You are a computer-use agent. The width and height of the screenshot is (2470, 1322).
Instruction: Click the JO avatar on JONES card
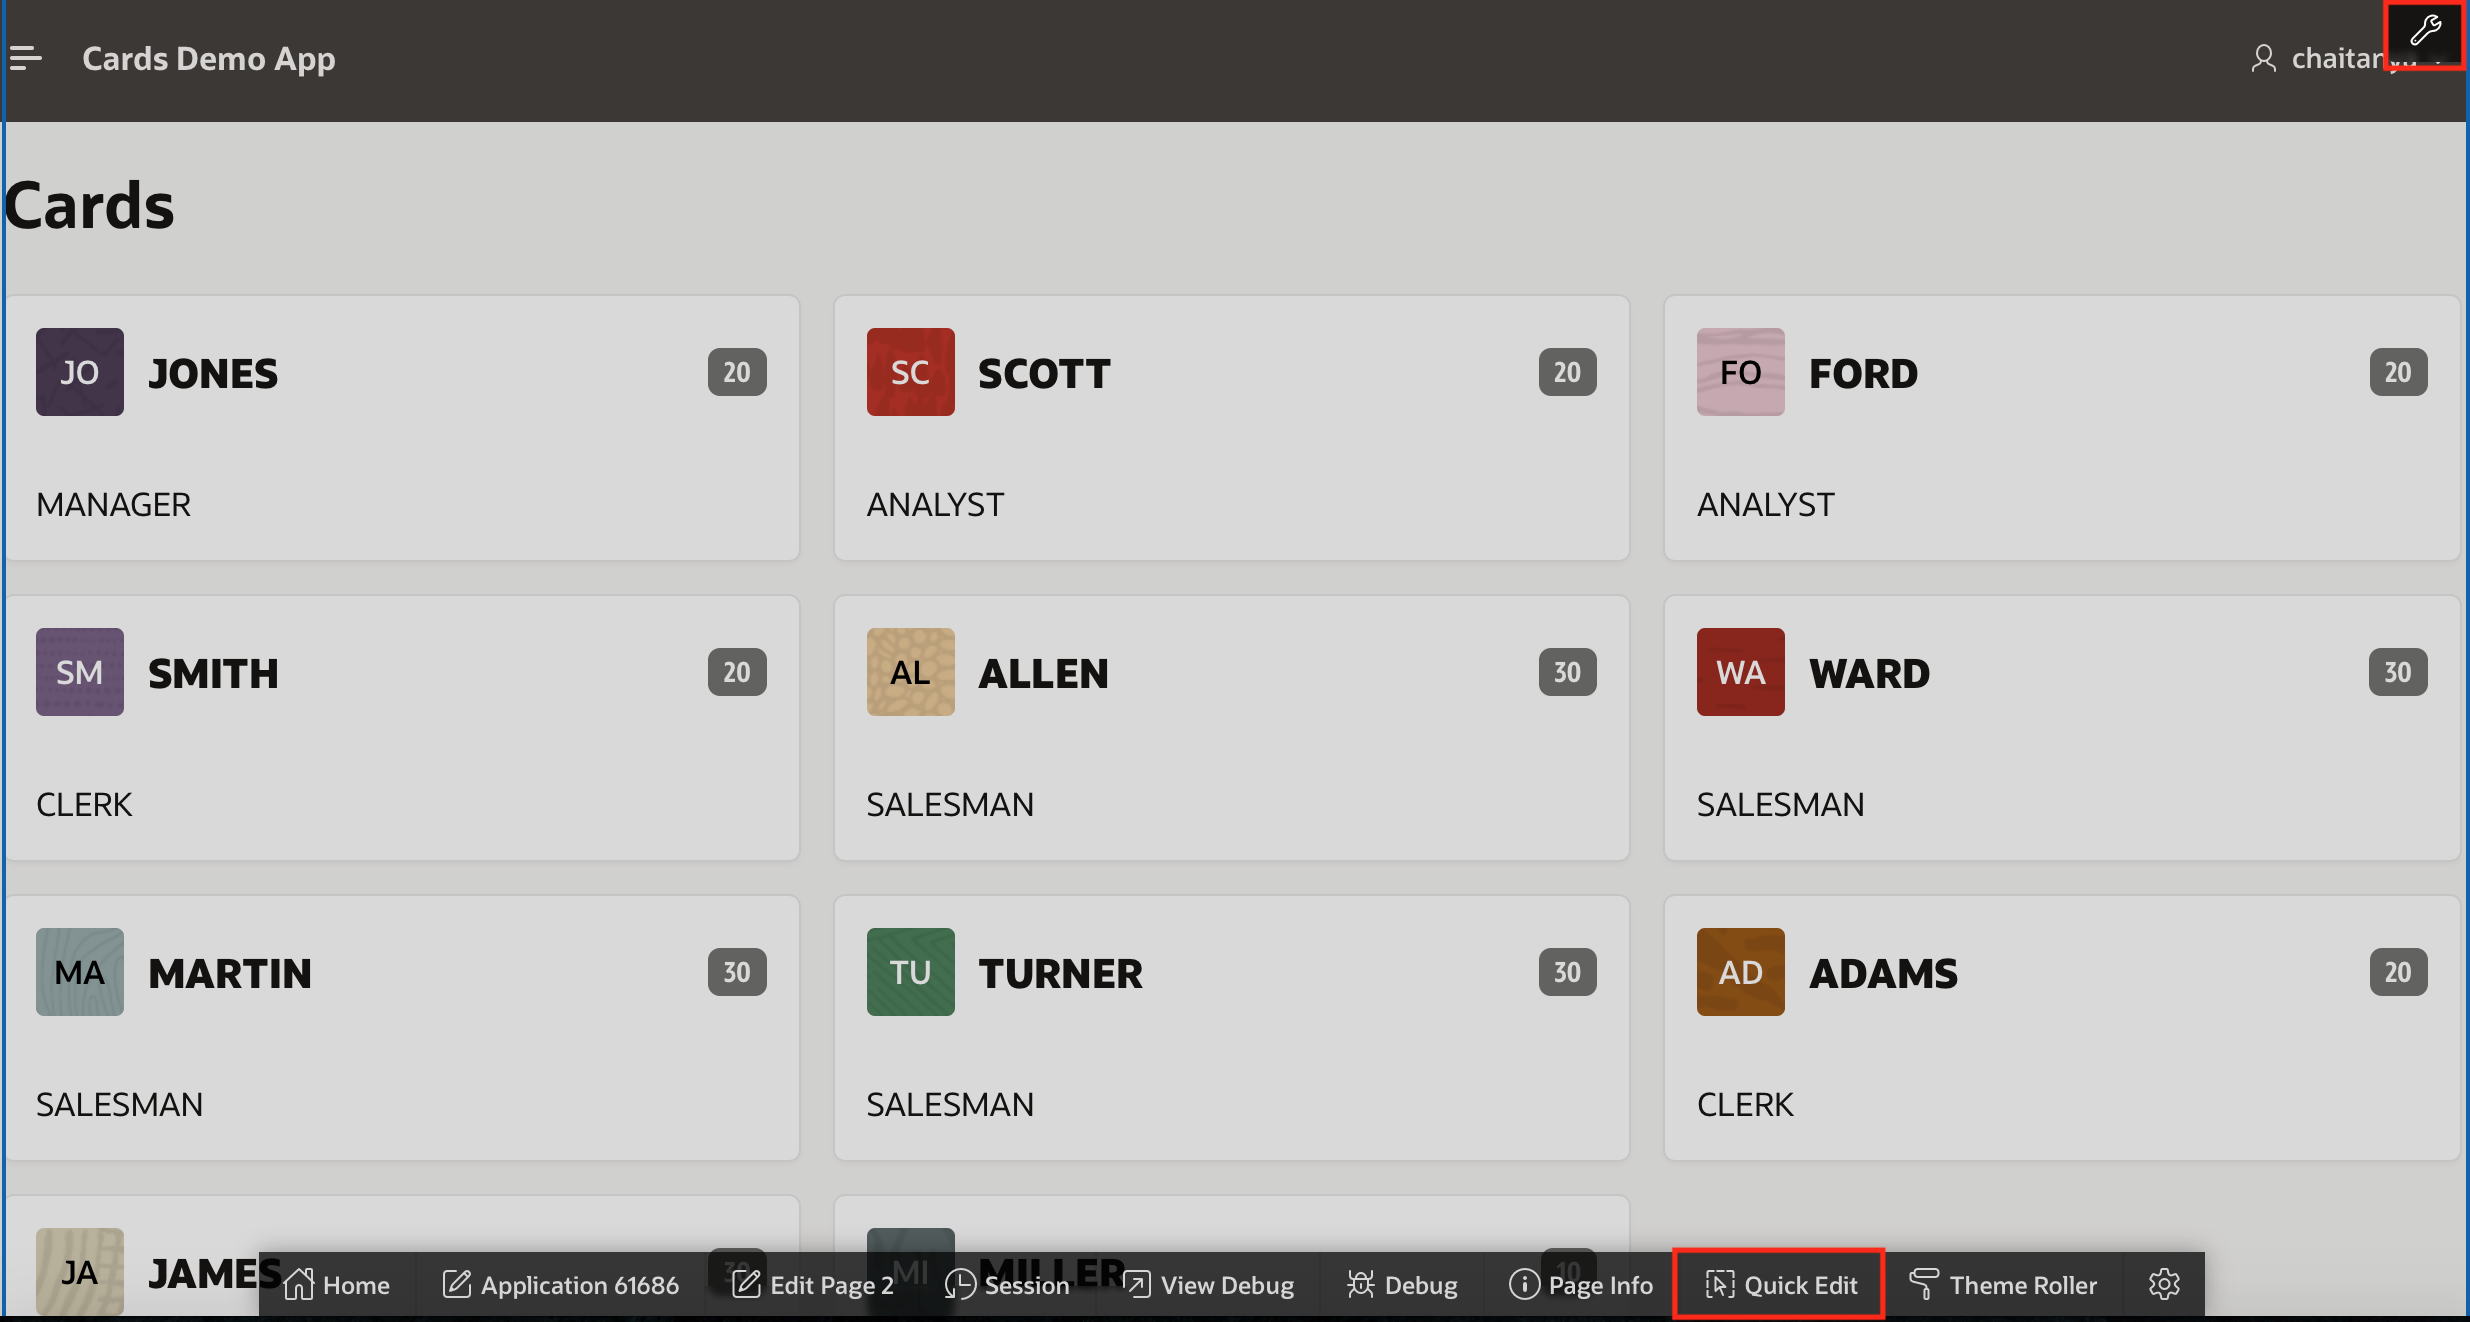80,372
